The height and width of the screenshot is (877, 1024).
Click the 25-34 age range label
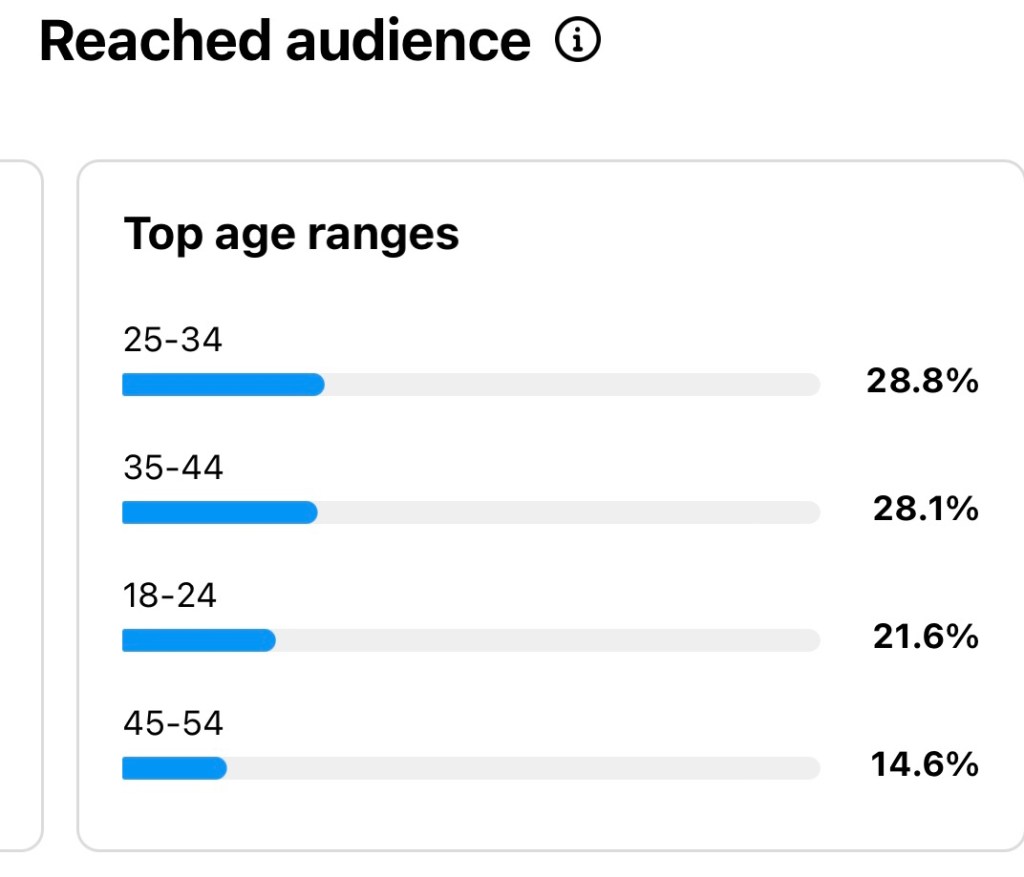173,340
